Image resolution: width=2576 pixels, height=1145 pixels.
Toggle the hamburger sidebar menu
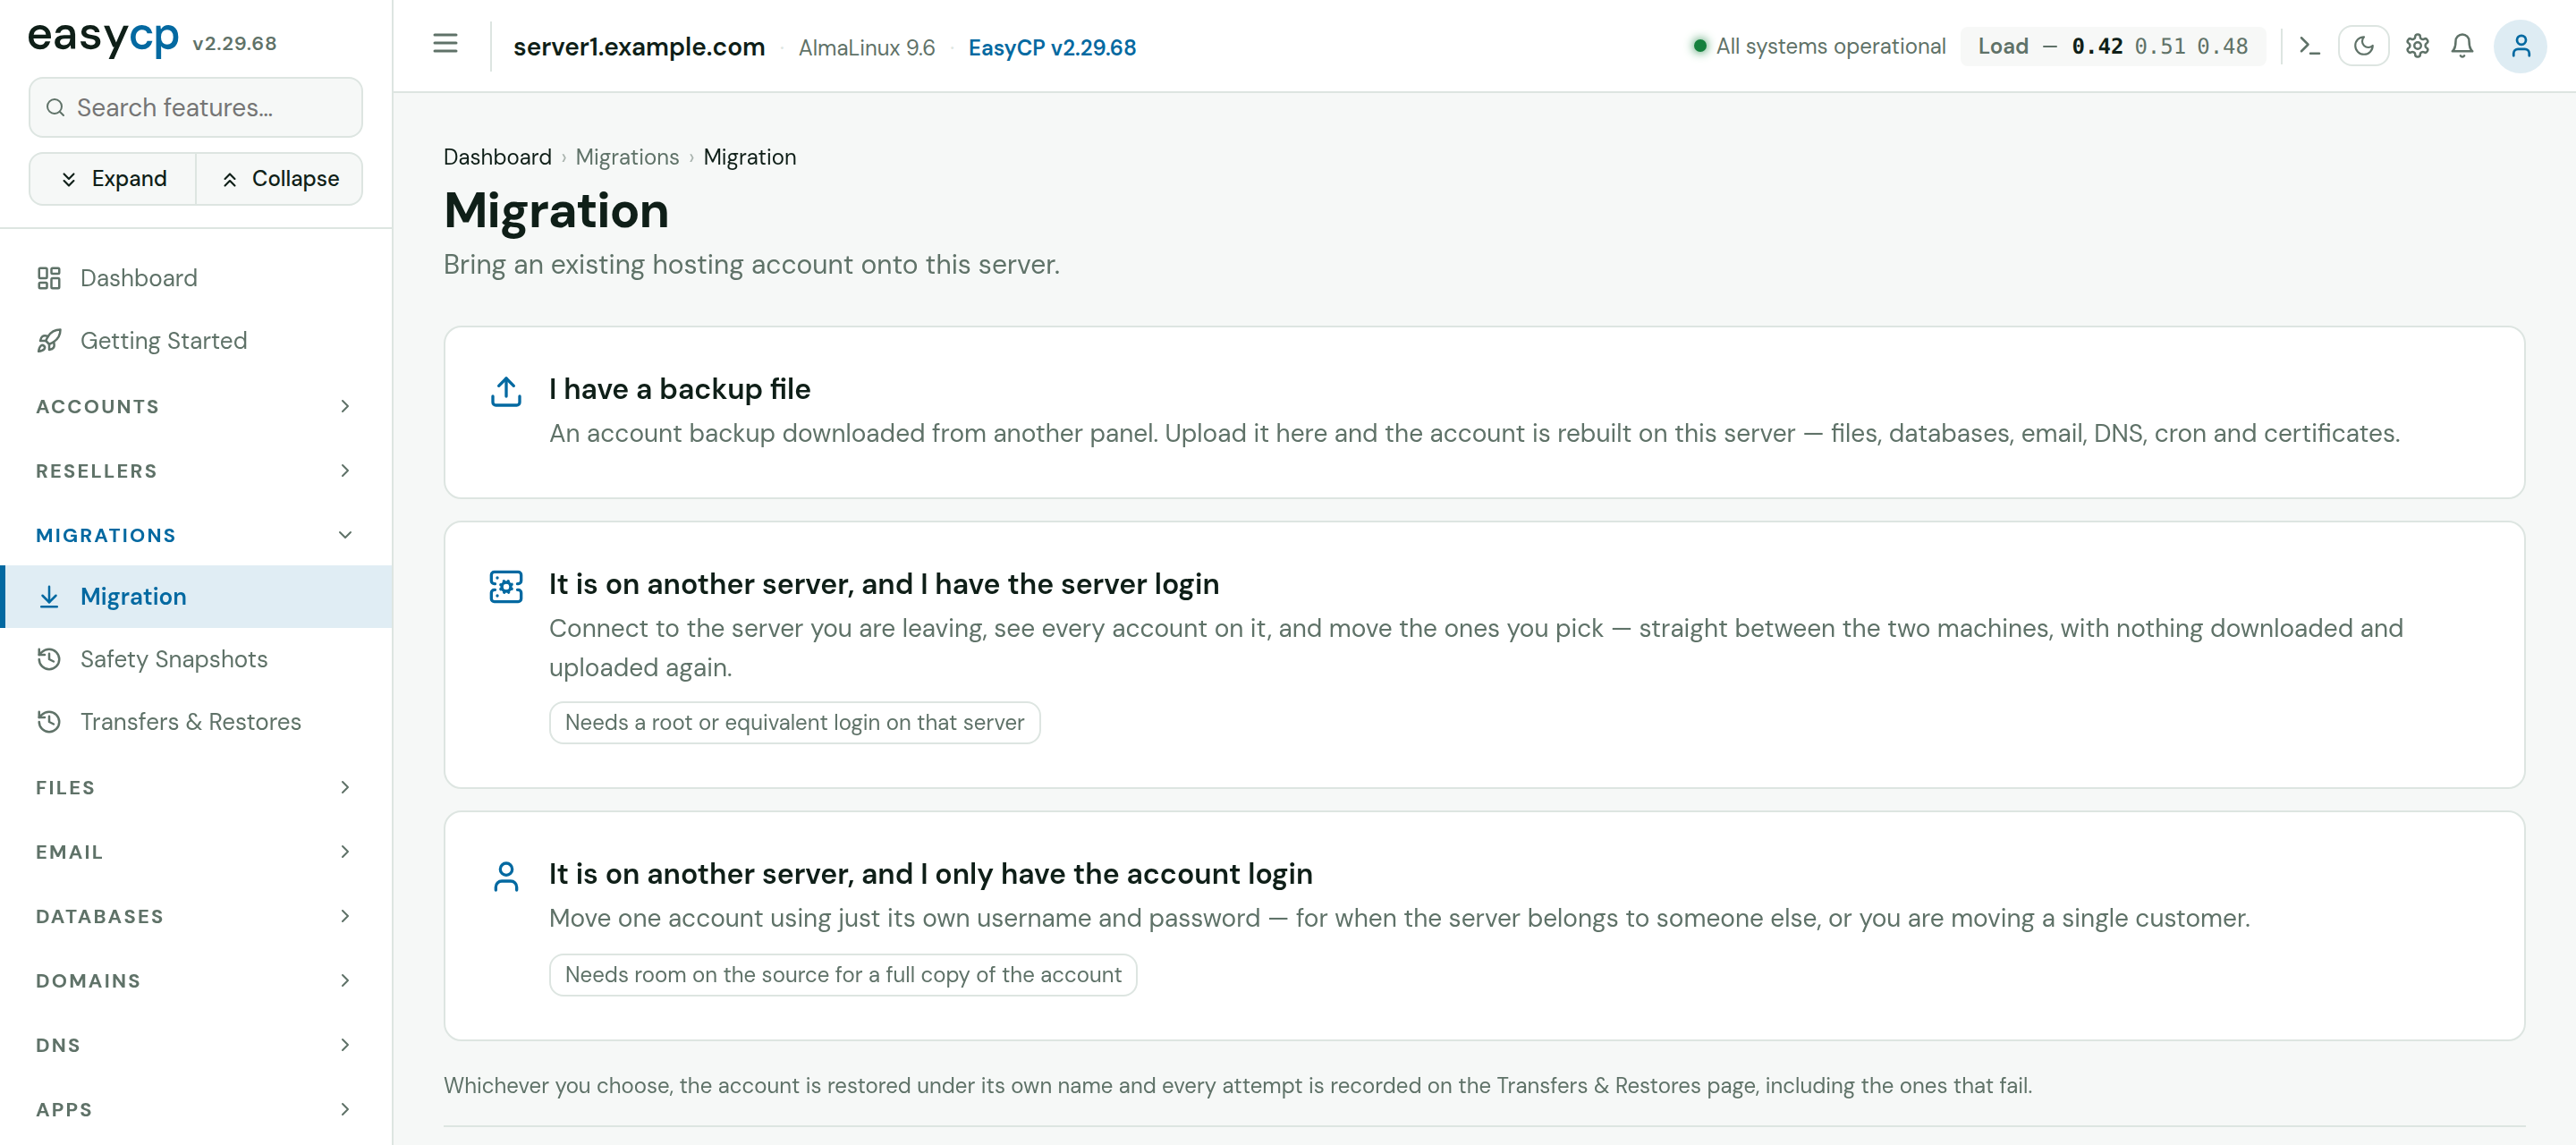(445, 44)
